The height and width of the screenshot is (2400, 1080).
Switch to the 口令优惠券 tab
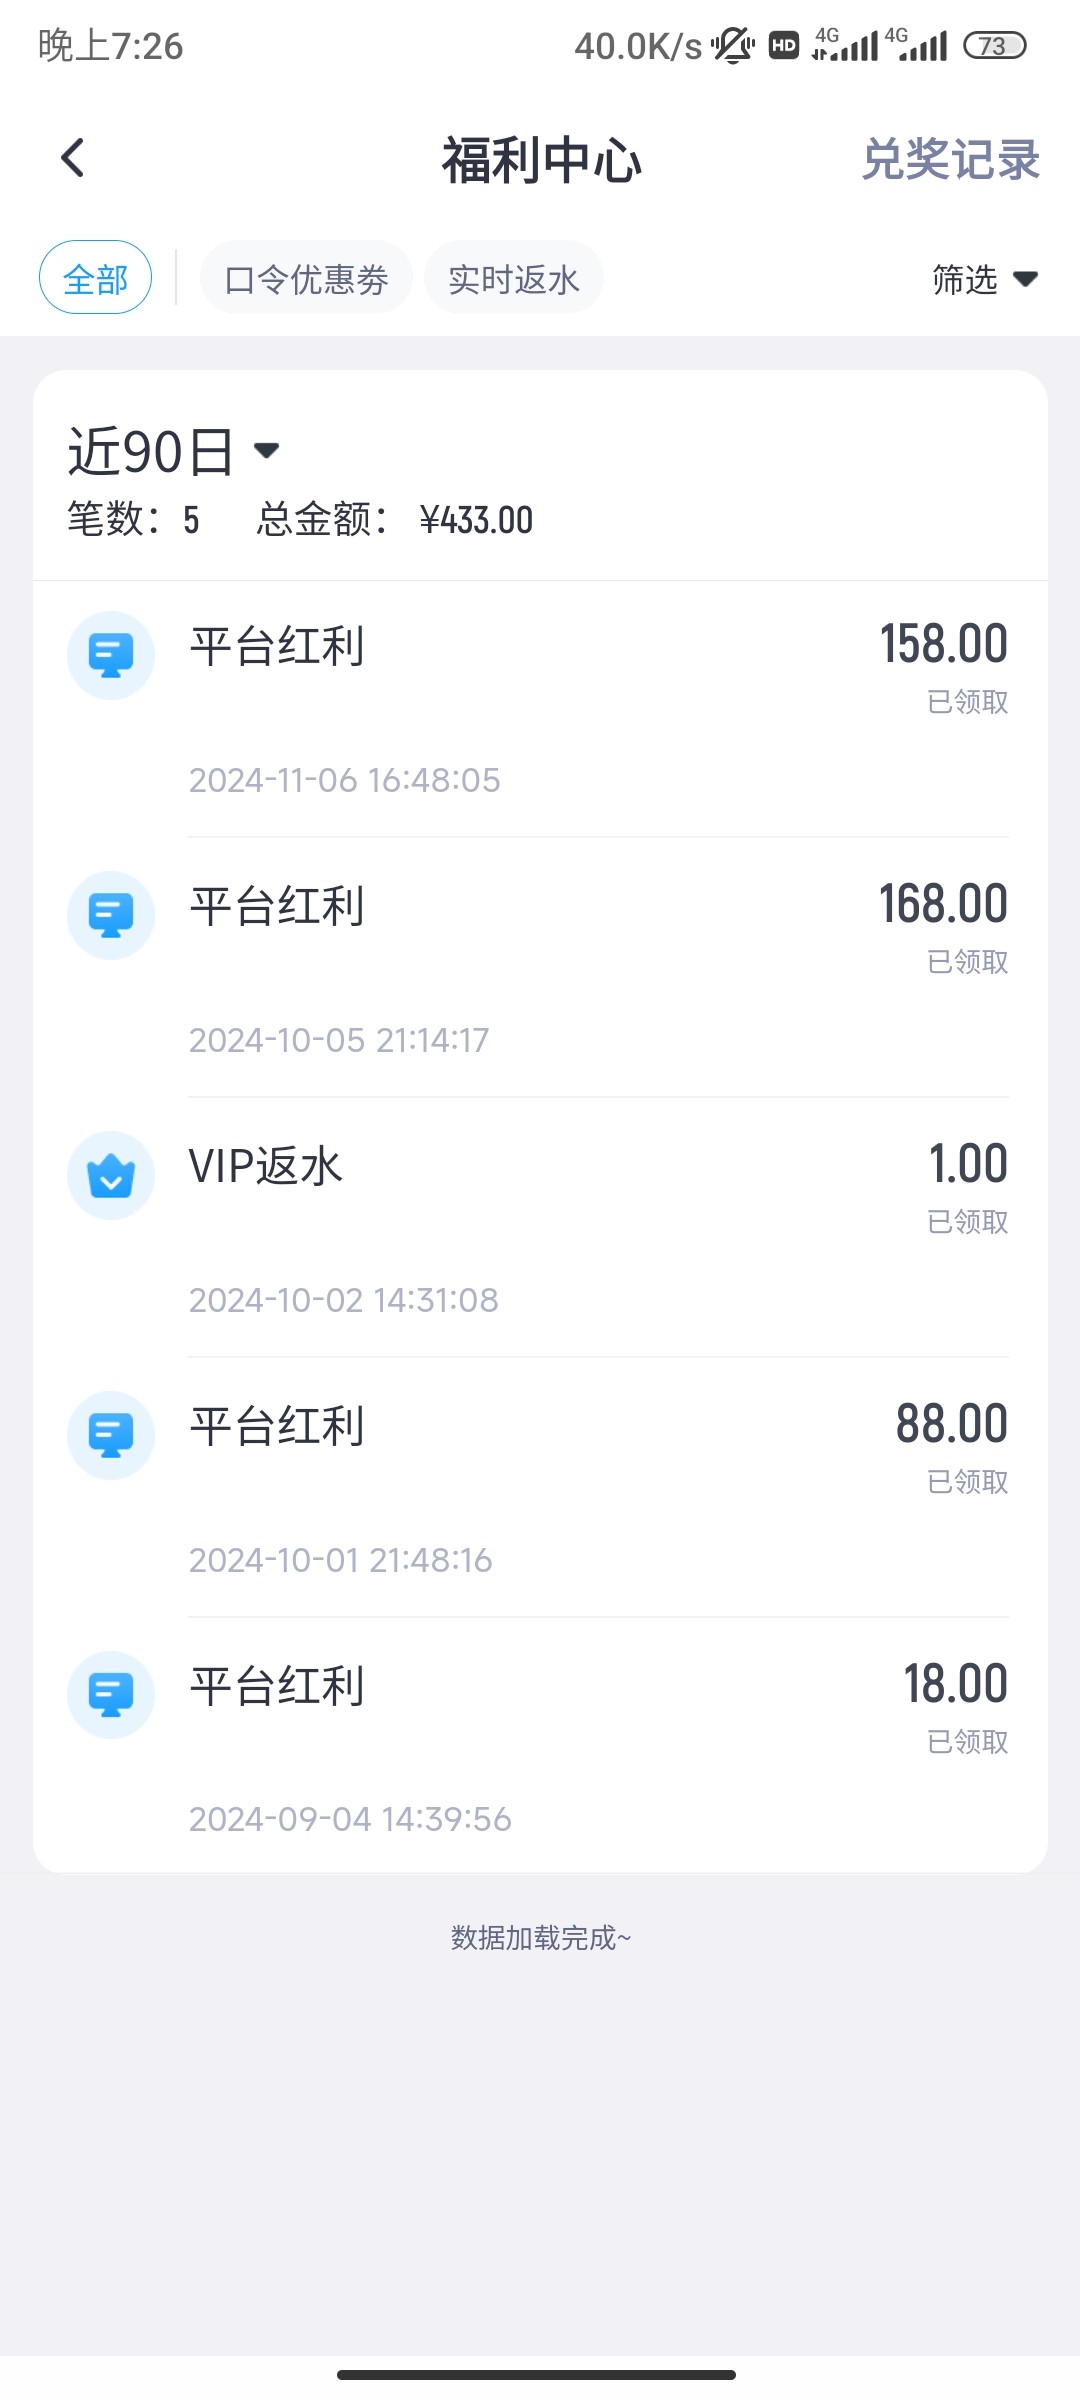306,278
